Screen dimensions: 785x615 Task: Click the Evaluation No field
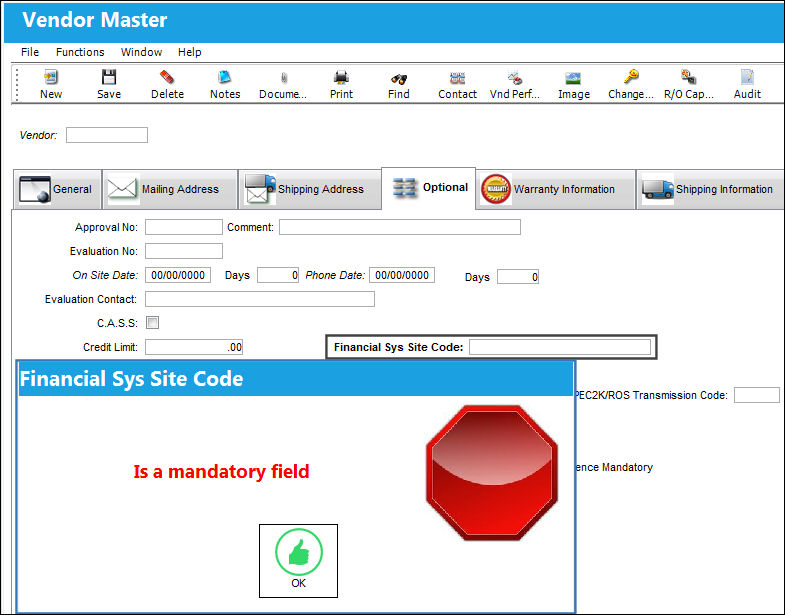(x=184, y=251)
